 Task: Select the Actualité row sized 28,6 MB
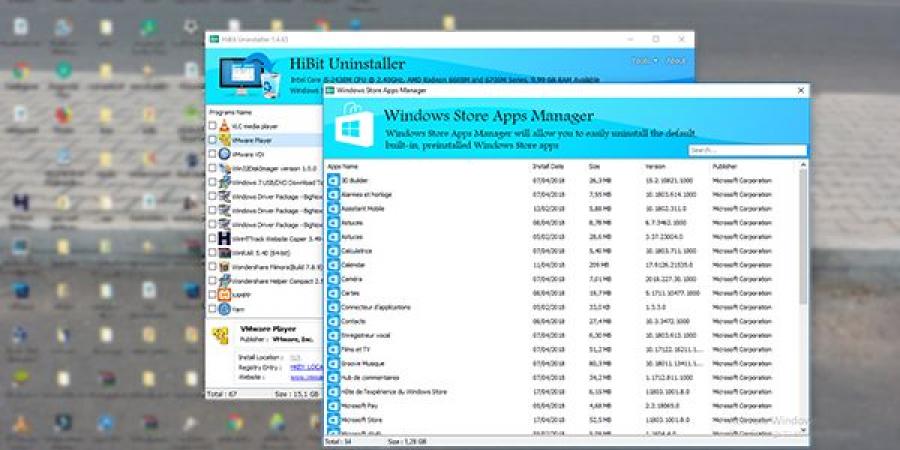pyautogui.click(x=562, y=236)
